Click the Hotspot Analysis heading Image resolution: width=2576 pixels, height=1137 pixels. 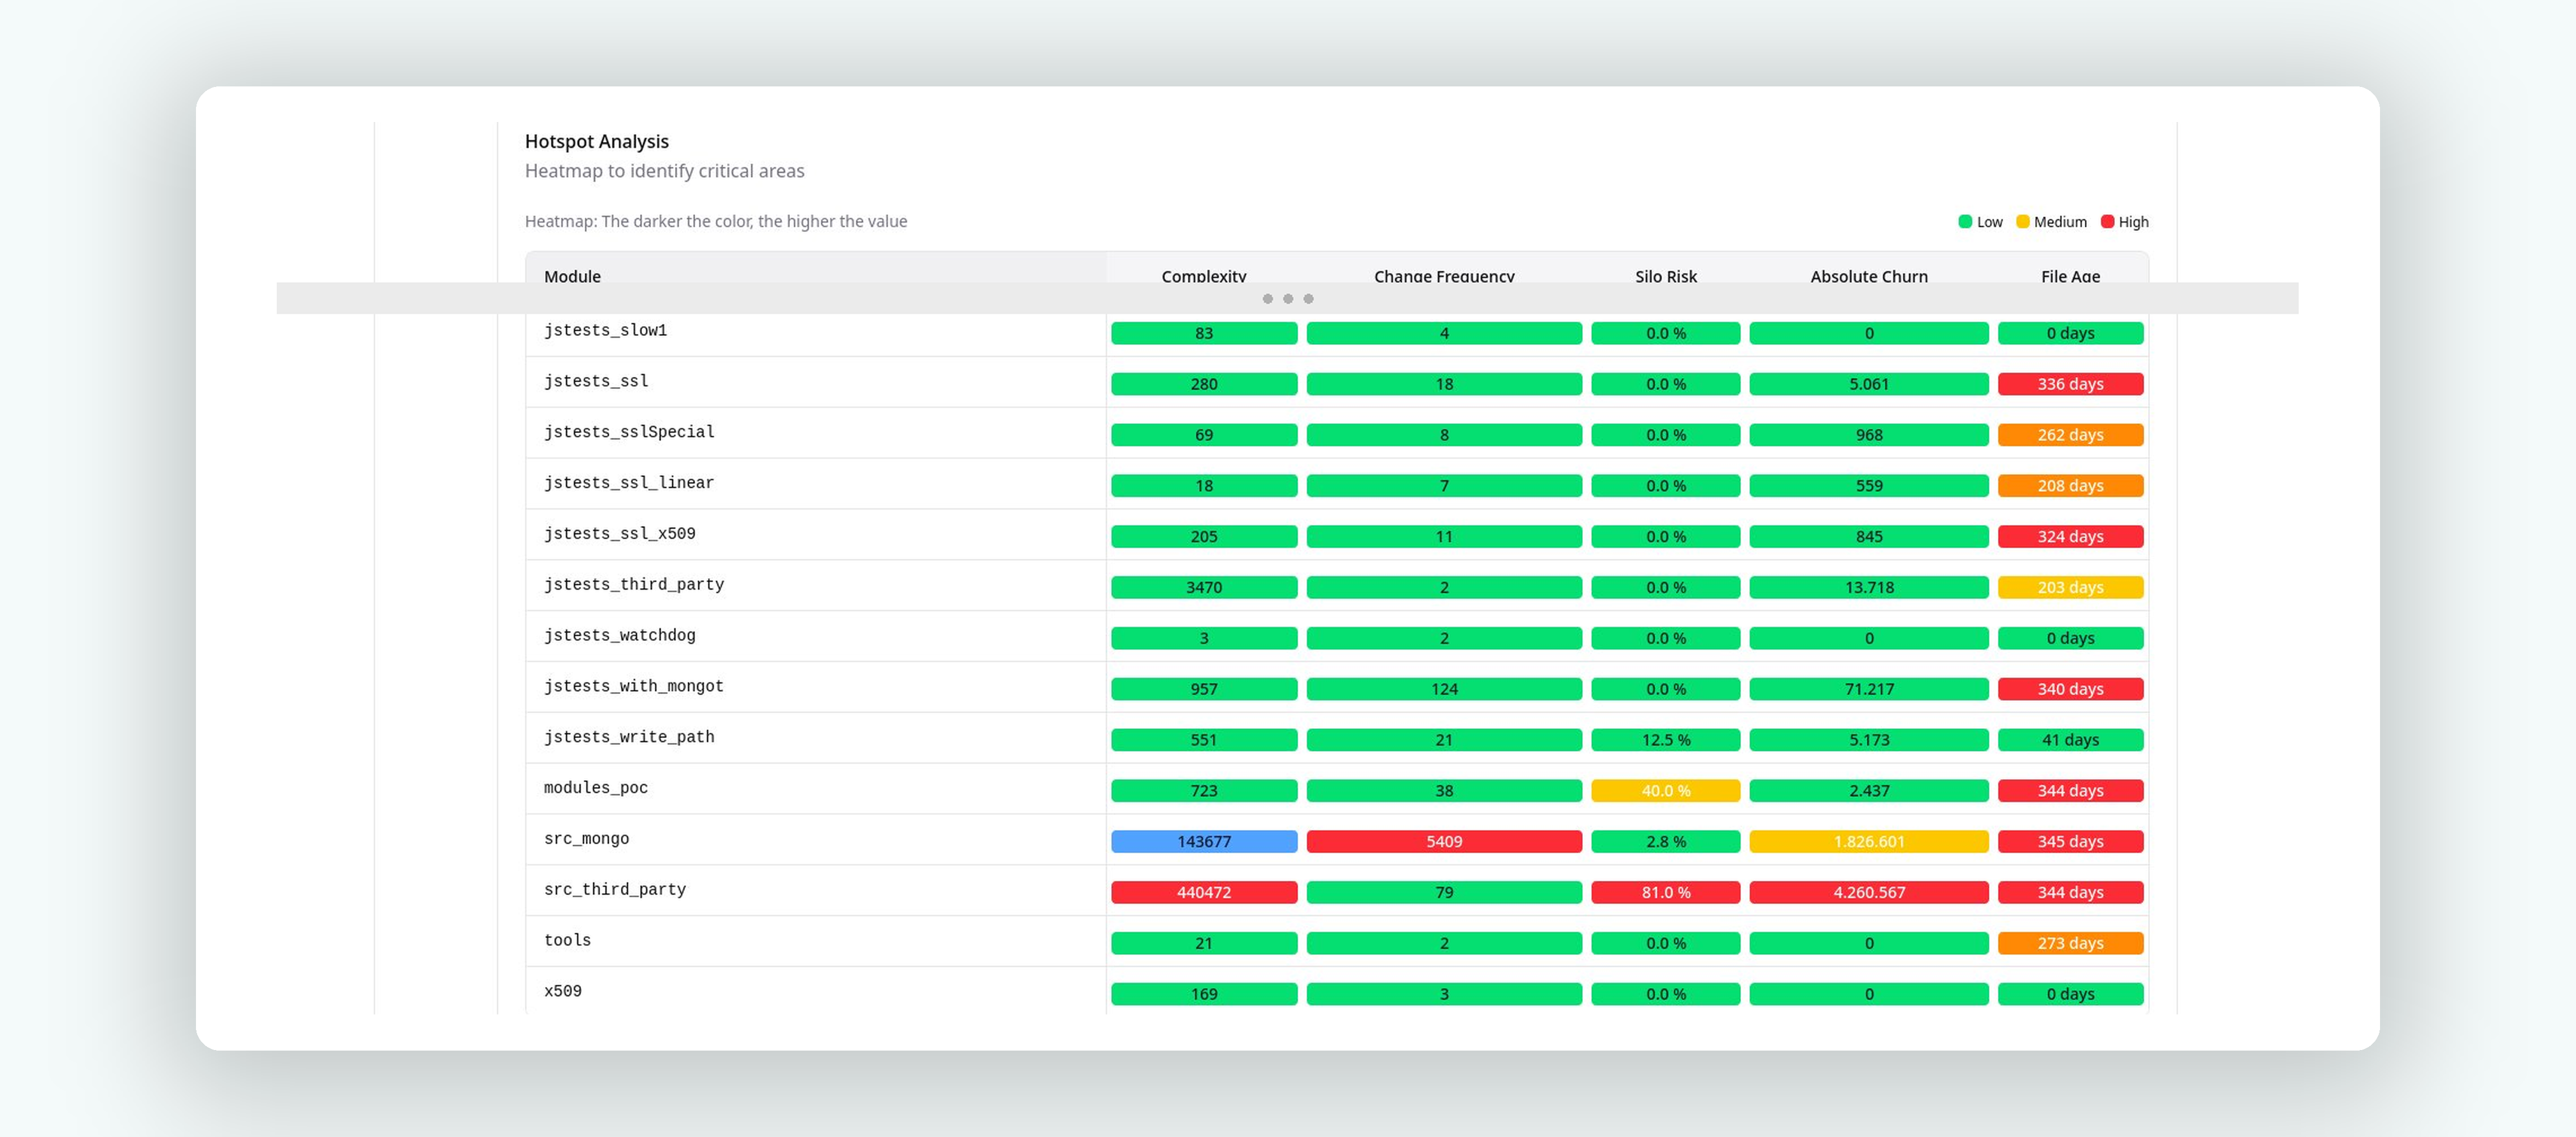(596, 141)
